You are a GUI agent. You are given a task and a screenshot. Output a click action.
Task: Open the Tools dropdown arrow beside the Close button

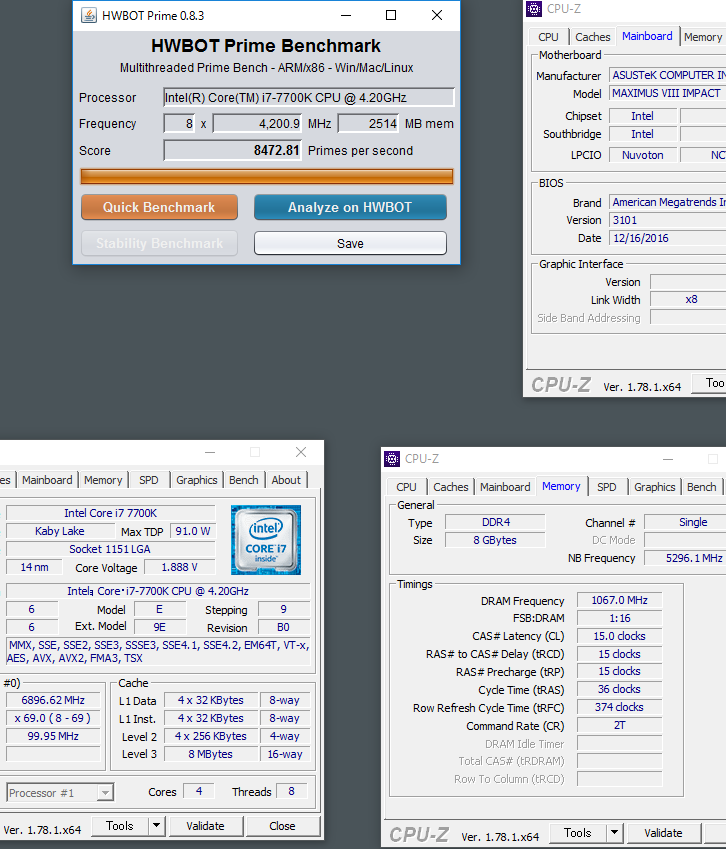(x=156, y=826)
